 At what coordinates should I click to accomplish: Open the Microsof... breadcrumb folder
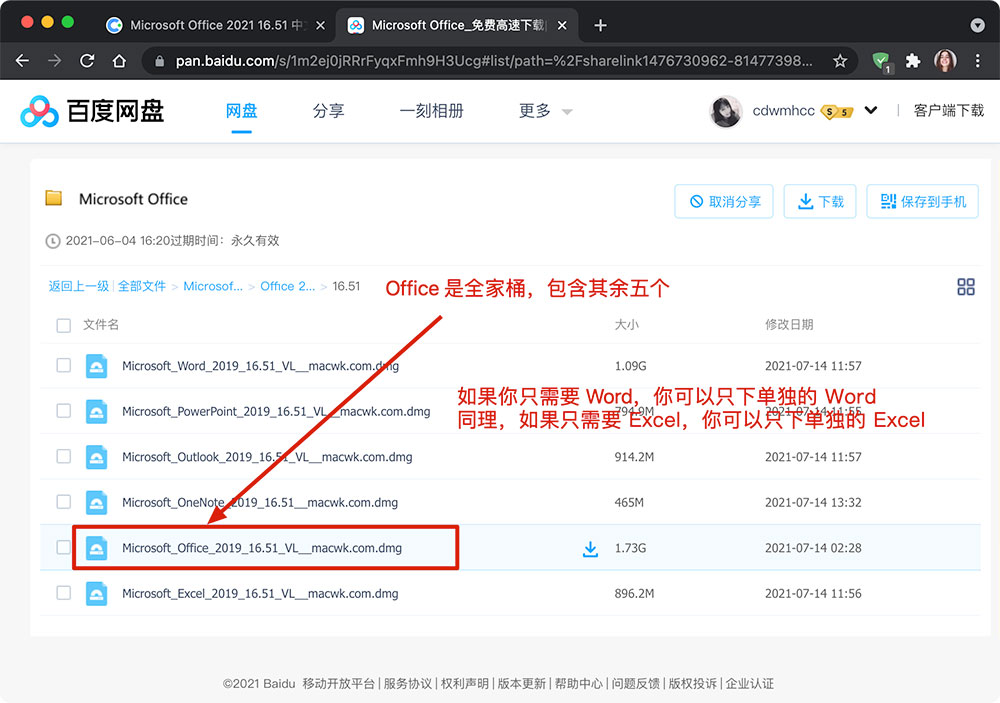point(213,286)
